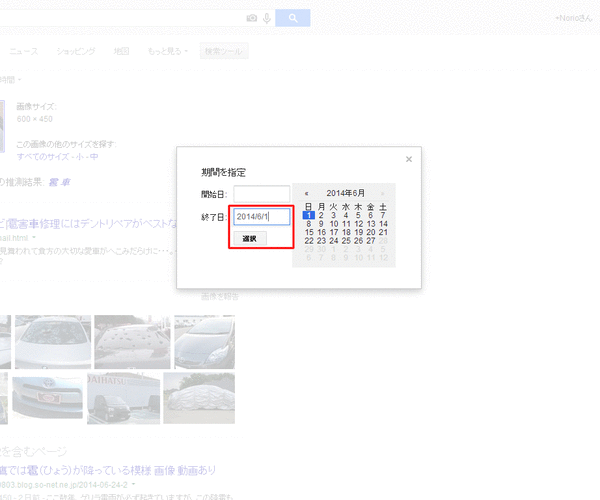The image size is (600, 500).
Task: Click the 中 size link
Action: tap(94, 156)
